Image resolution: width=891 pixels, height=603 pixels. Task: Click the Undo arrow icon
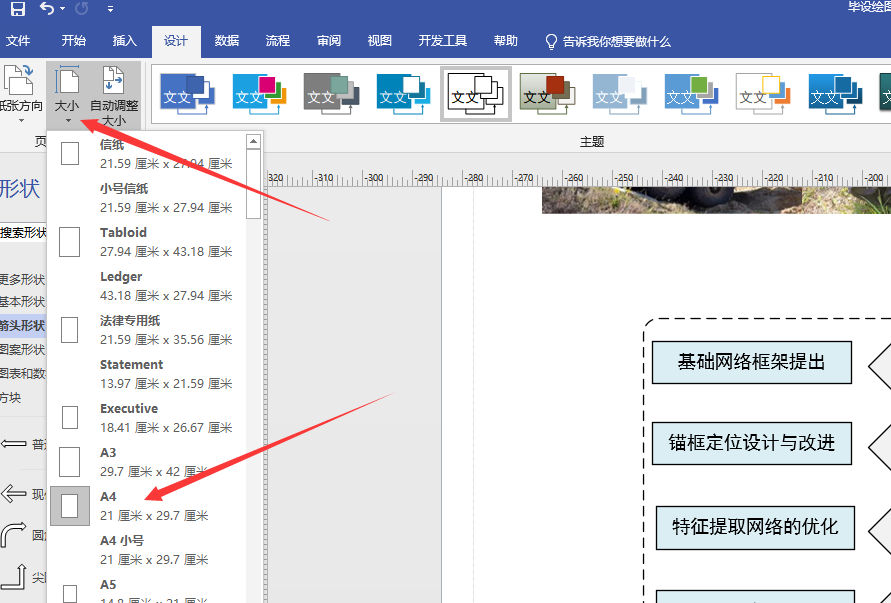click(46, 9)
